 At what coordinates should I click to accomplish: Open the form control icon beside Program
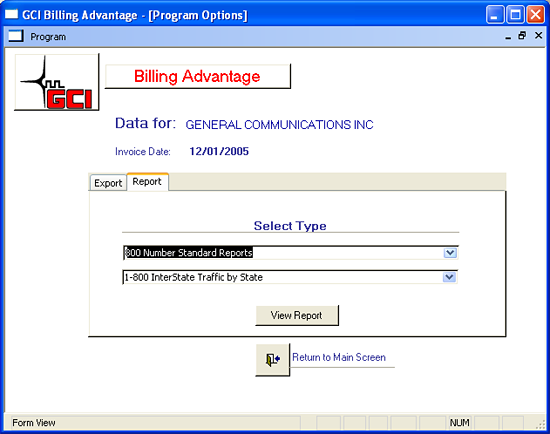click(16, 36)
